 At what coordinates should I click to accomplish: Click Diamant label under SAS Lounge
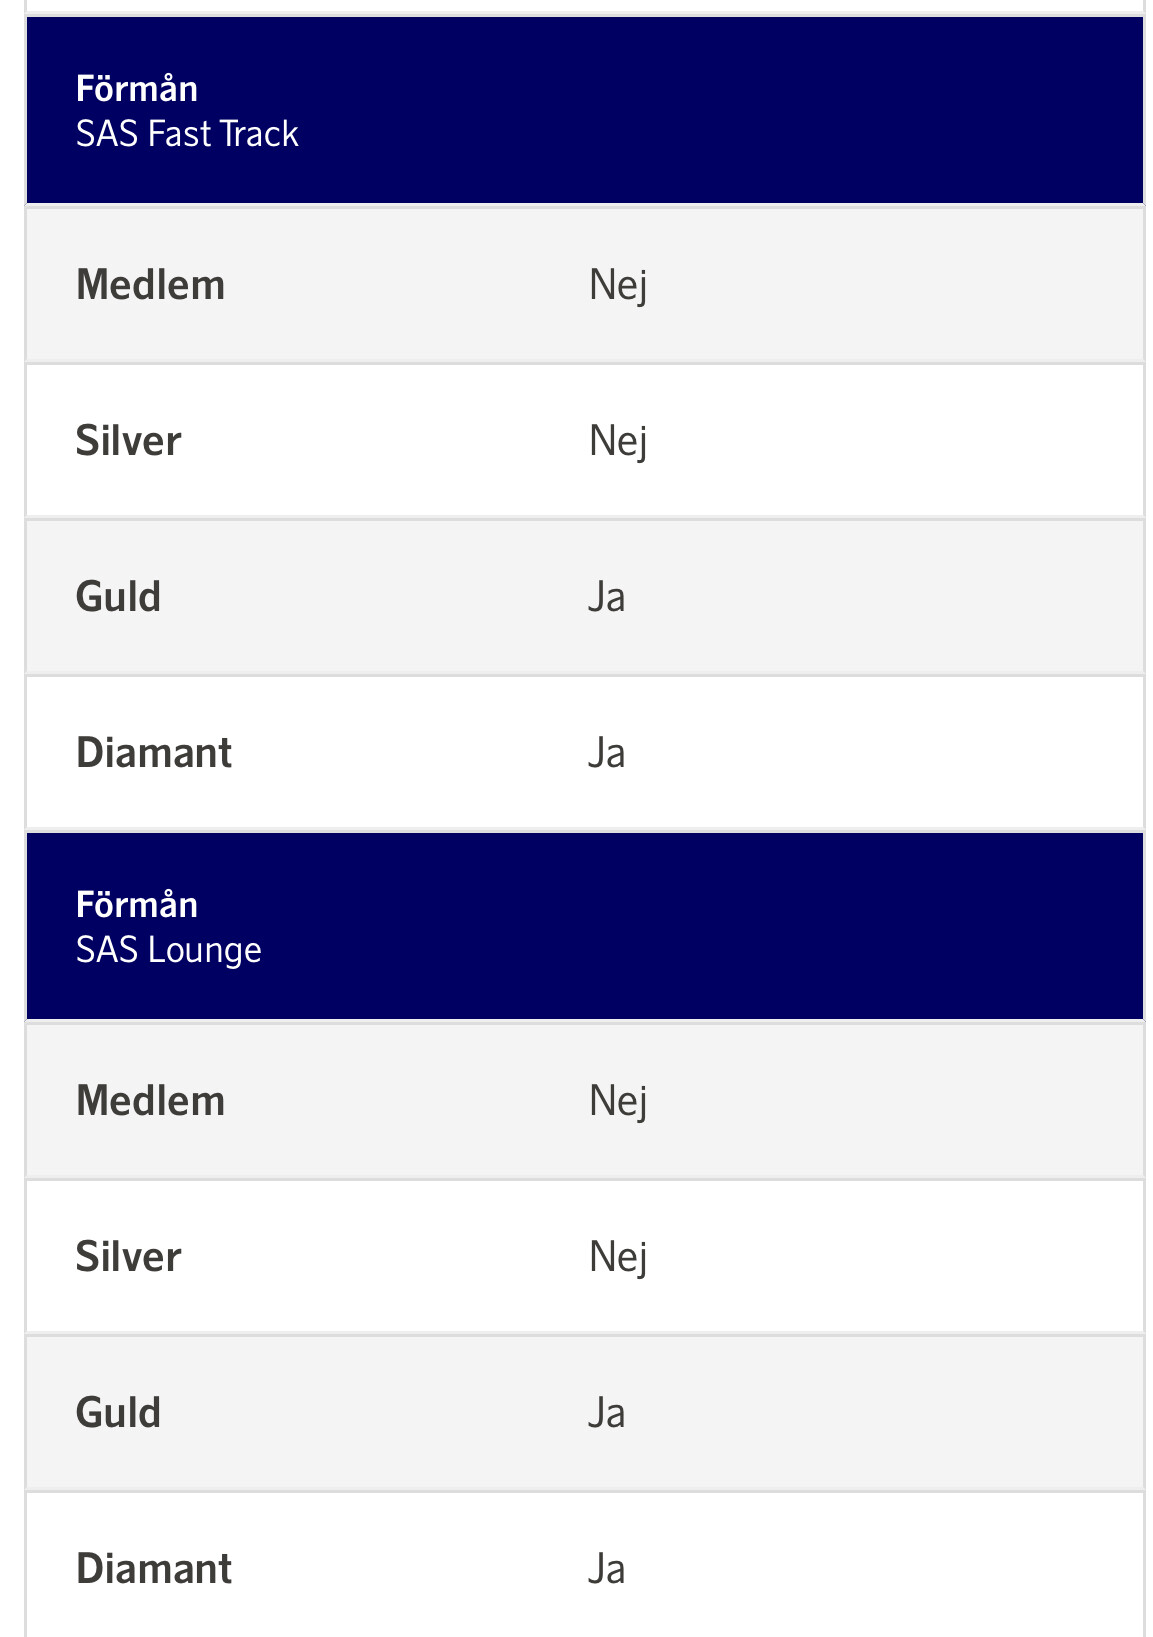point(154,1569)
